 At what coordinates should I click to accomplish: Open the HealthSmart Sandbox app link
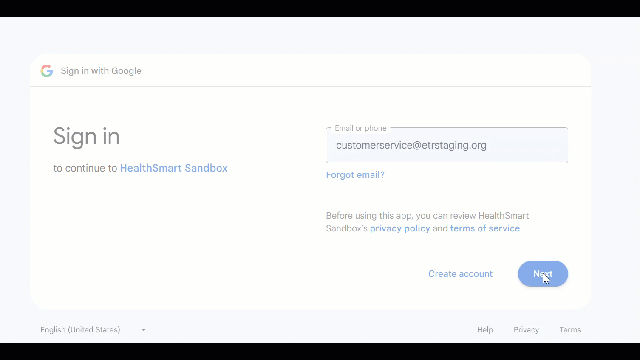point(173,168)
